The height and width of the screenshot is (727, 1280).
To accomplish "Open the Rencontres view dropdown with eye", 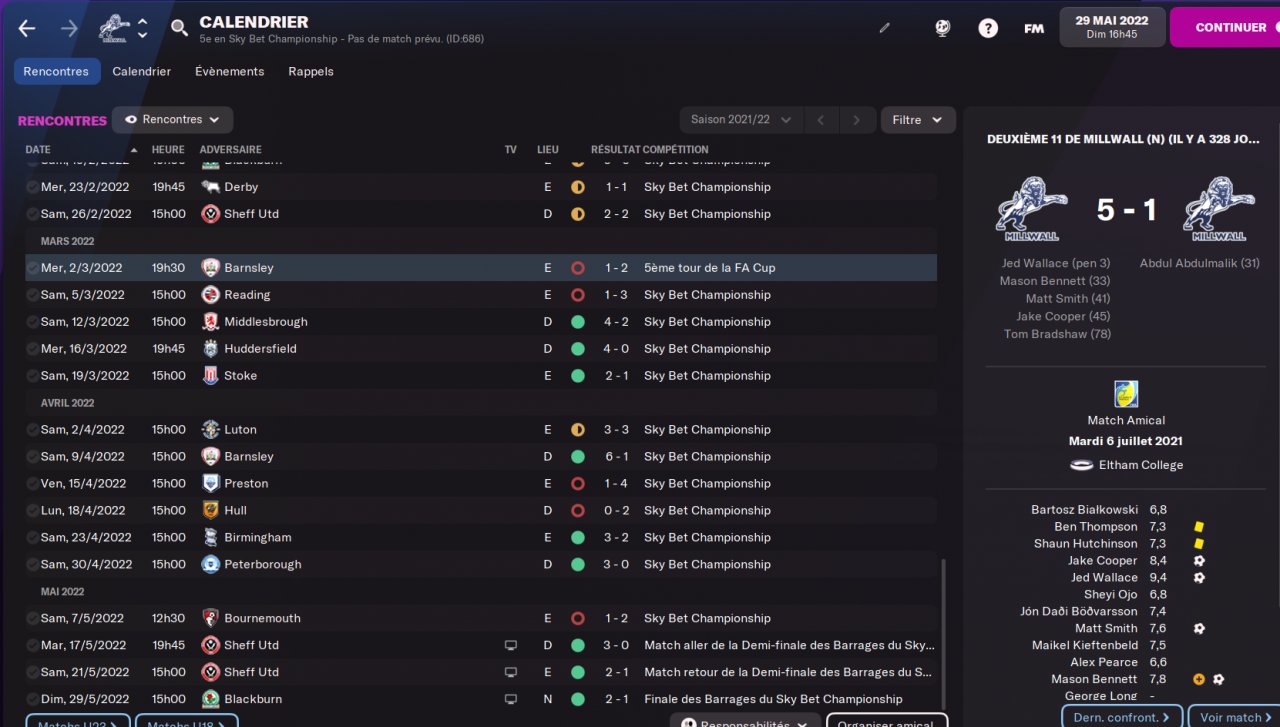I will point(172,120).
